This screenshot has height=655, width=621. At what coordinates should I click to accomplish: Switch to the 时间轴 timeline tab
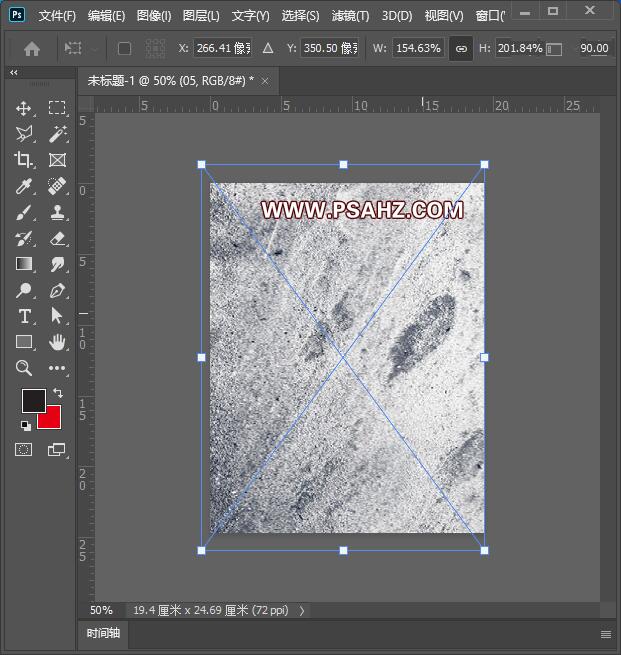point(103,633)
